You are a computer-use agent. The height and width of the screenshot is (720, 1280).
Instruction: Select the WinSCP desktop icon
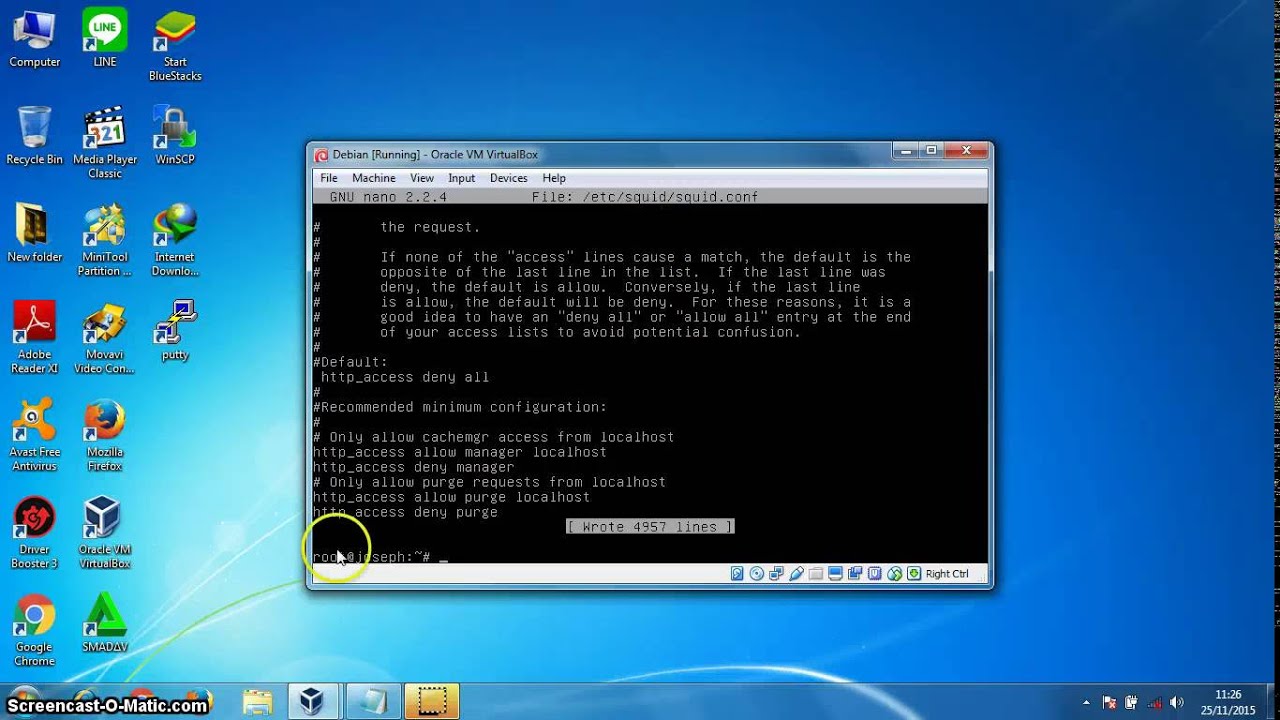pos(175,136)
